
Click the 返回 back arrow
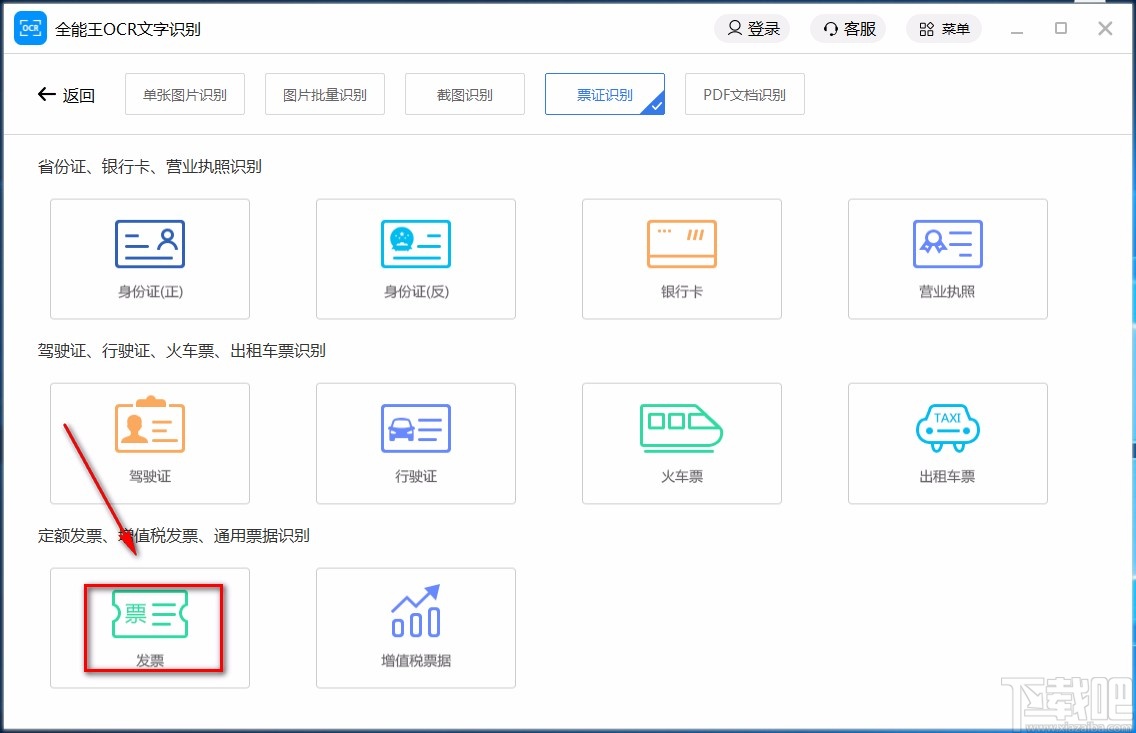pyautogui.click(x=66, y=93)
